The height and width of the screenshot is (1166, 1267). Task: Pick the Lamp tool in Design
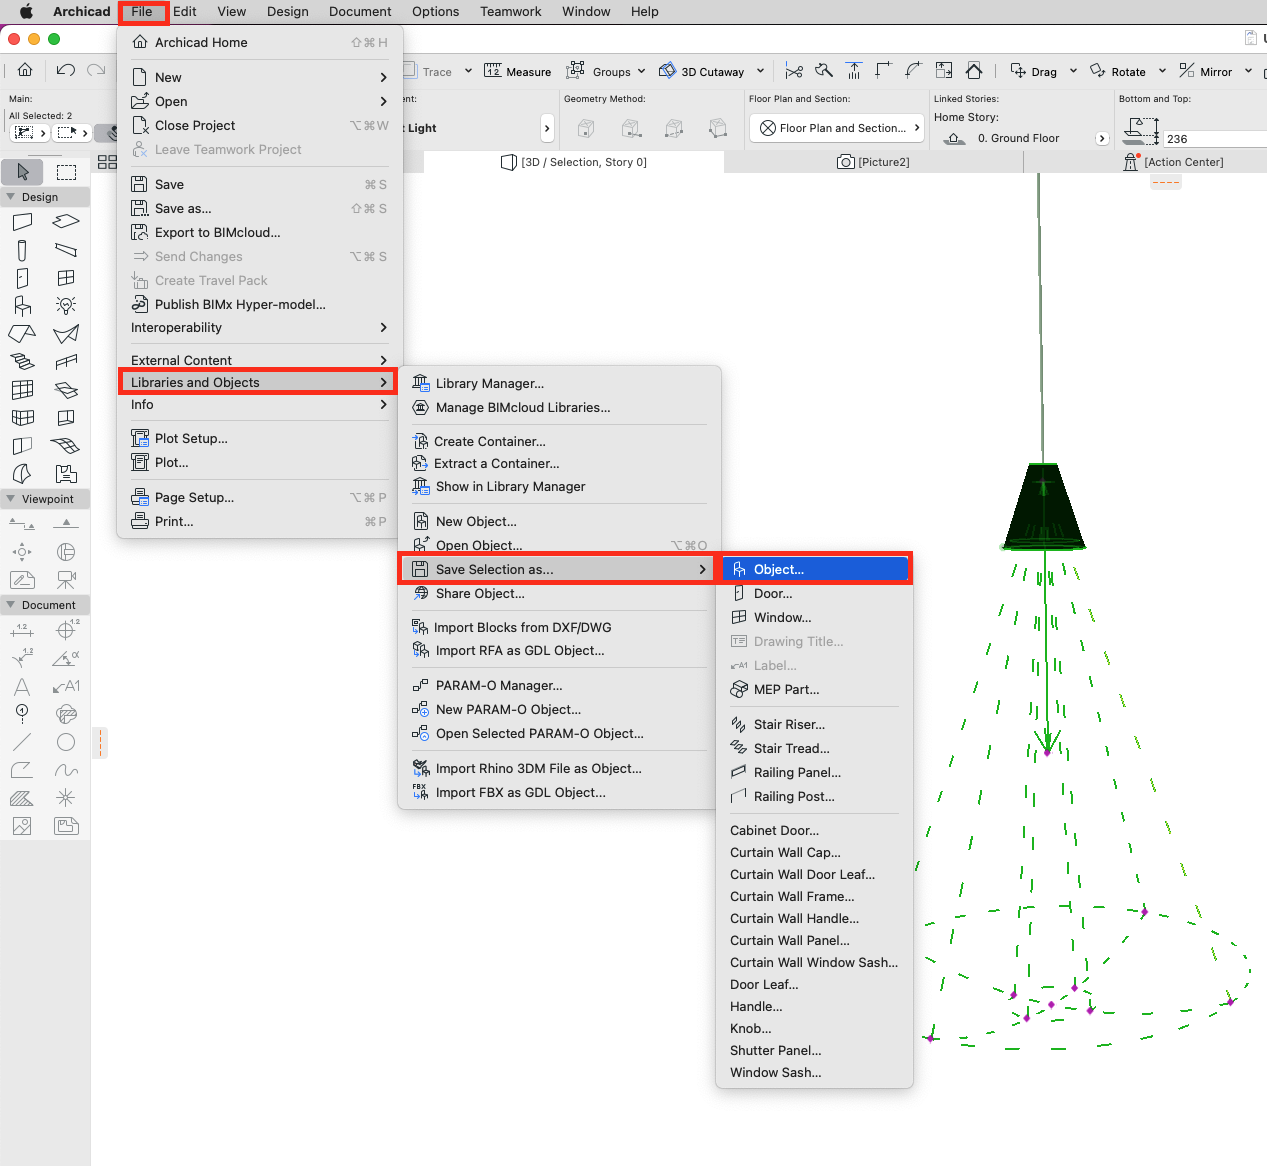[66, 306]
